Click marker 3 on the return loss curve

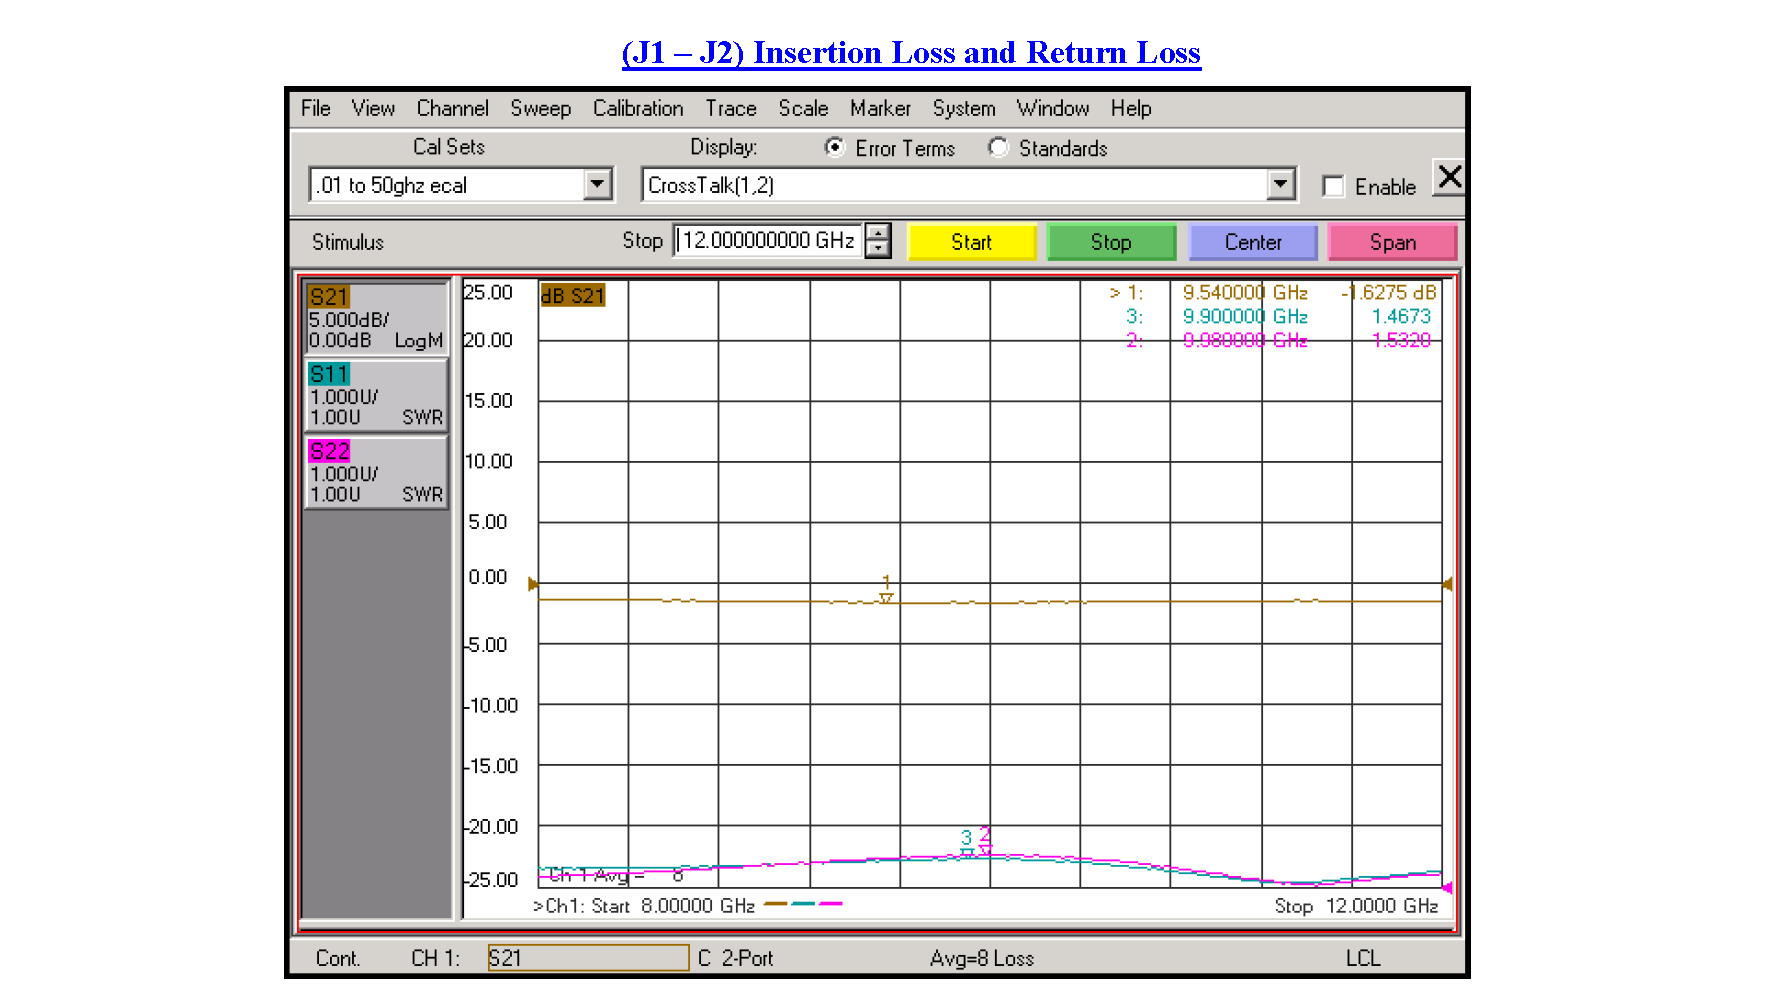tap(966, 851)
